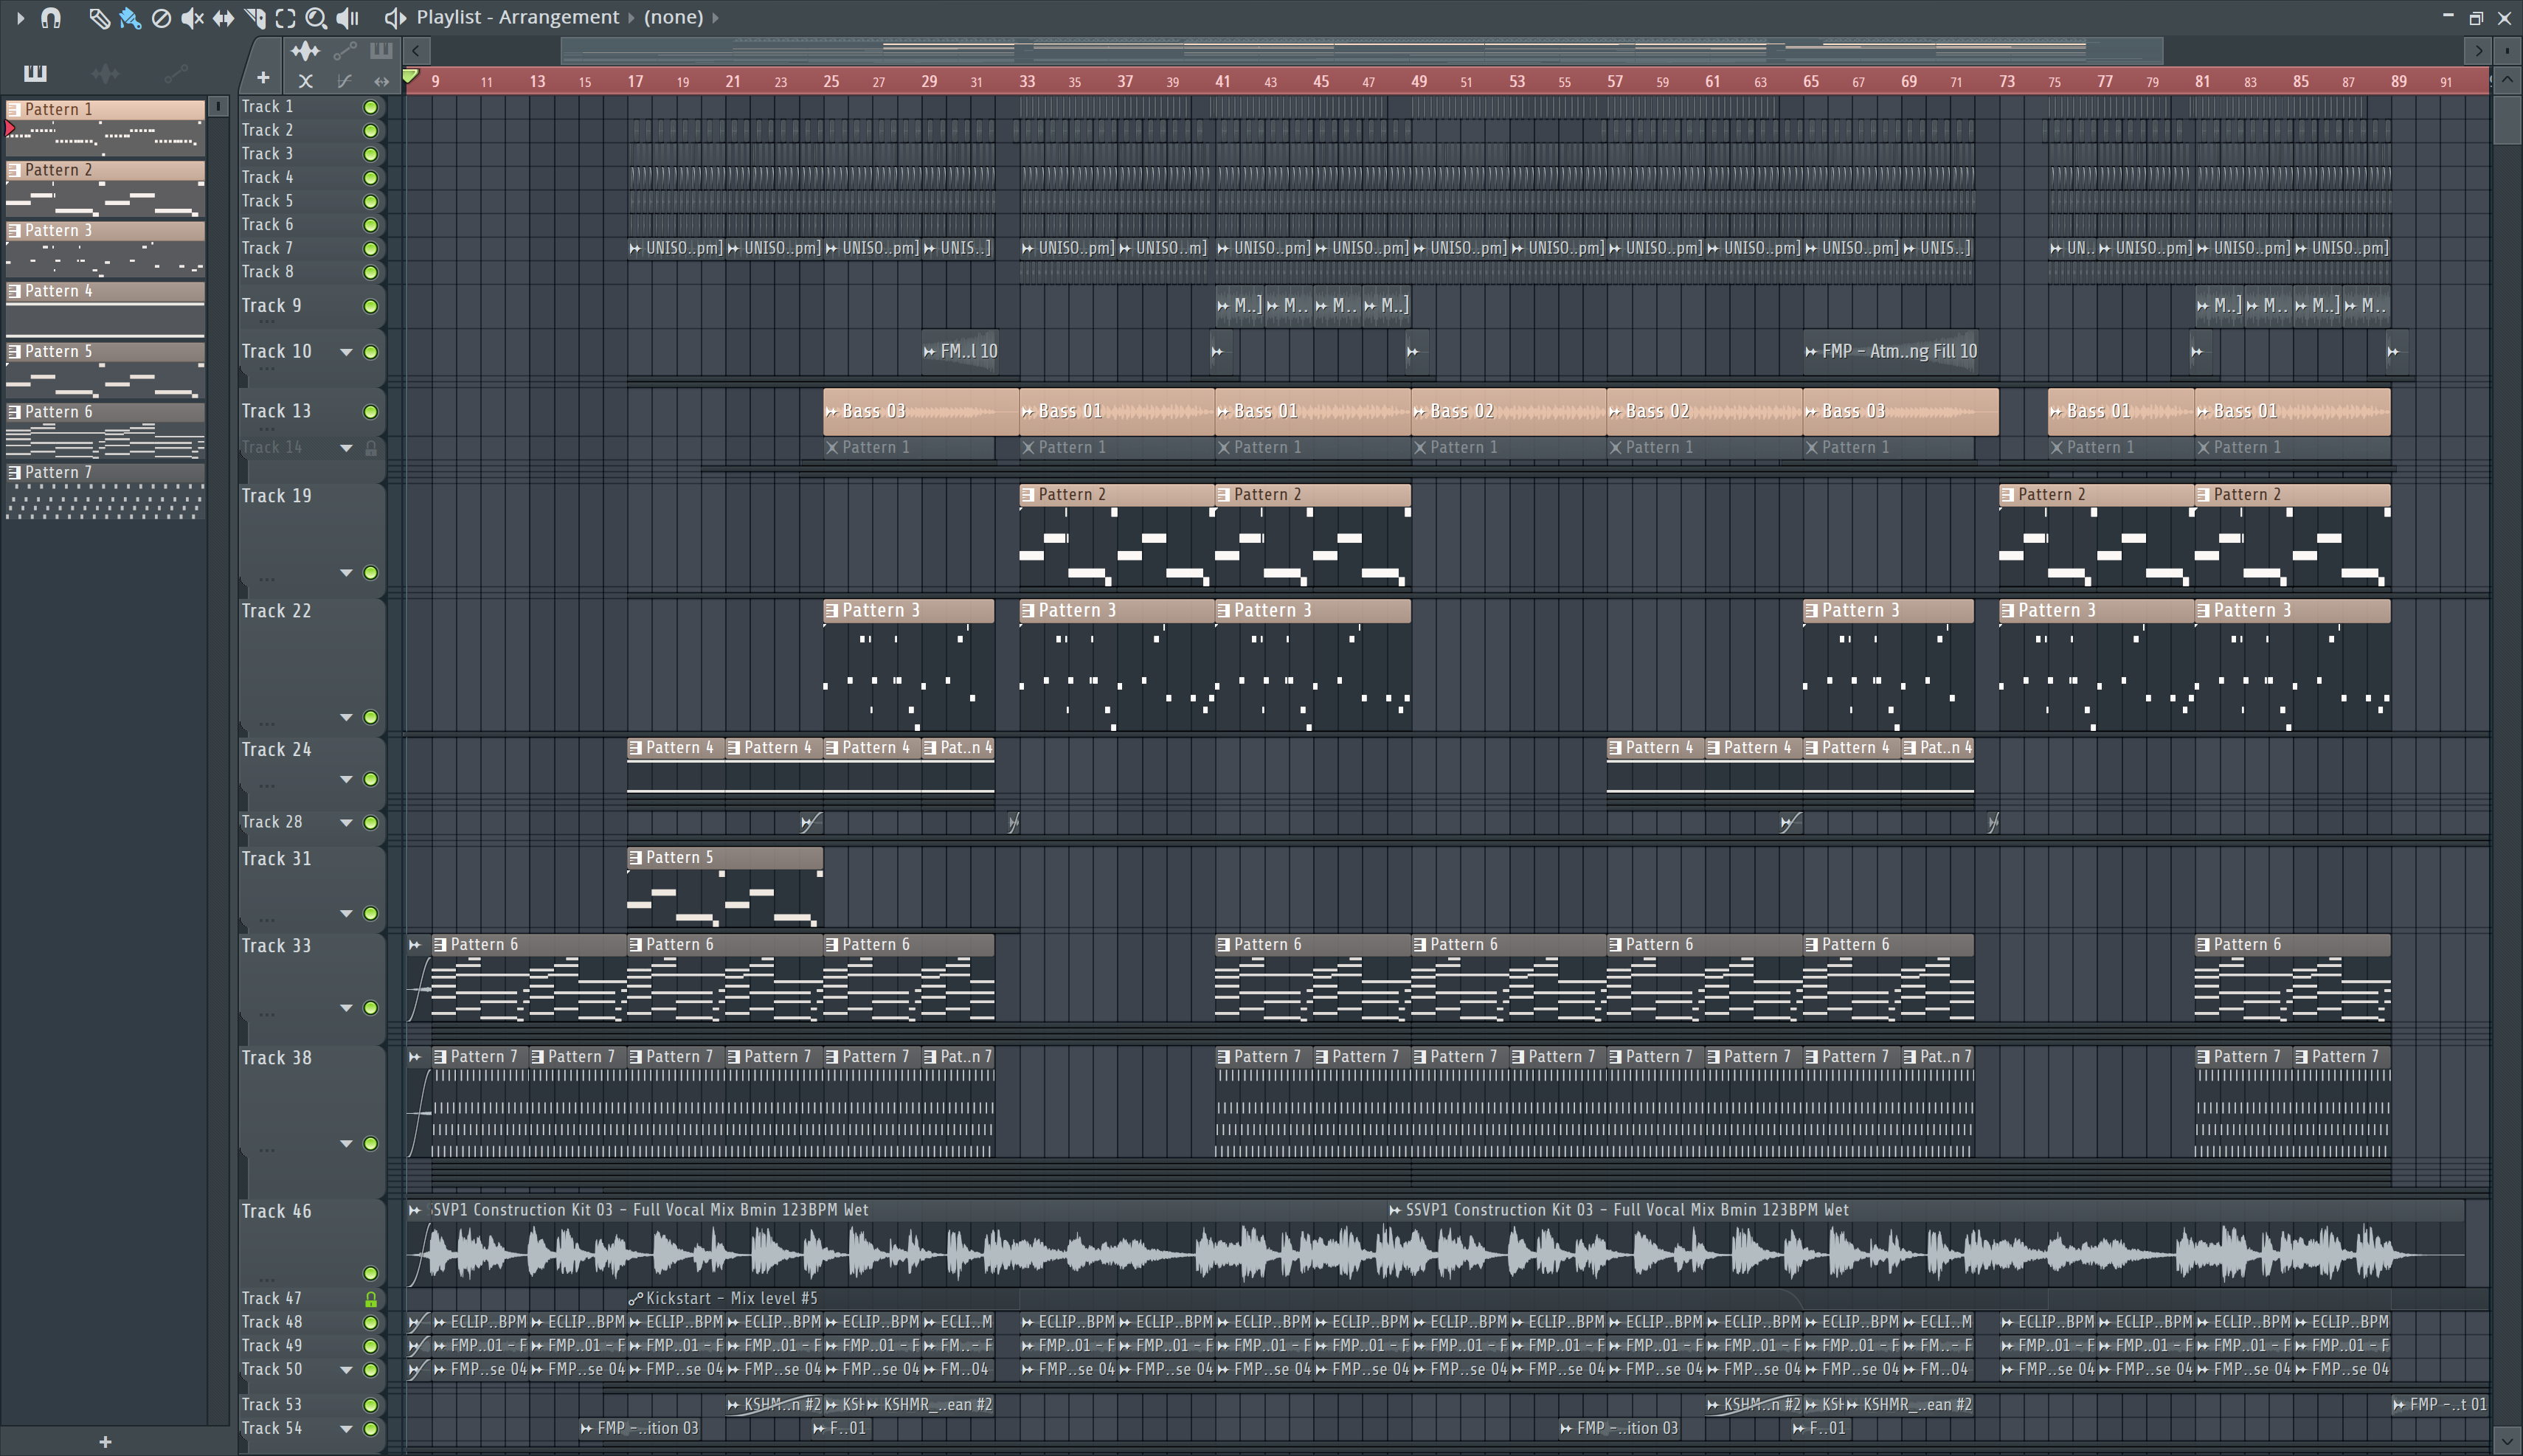The image size is (2523, 1456).
Task: Show audio clips tab in the picker
Action: [x=105, y=73]
